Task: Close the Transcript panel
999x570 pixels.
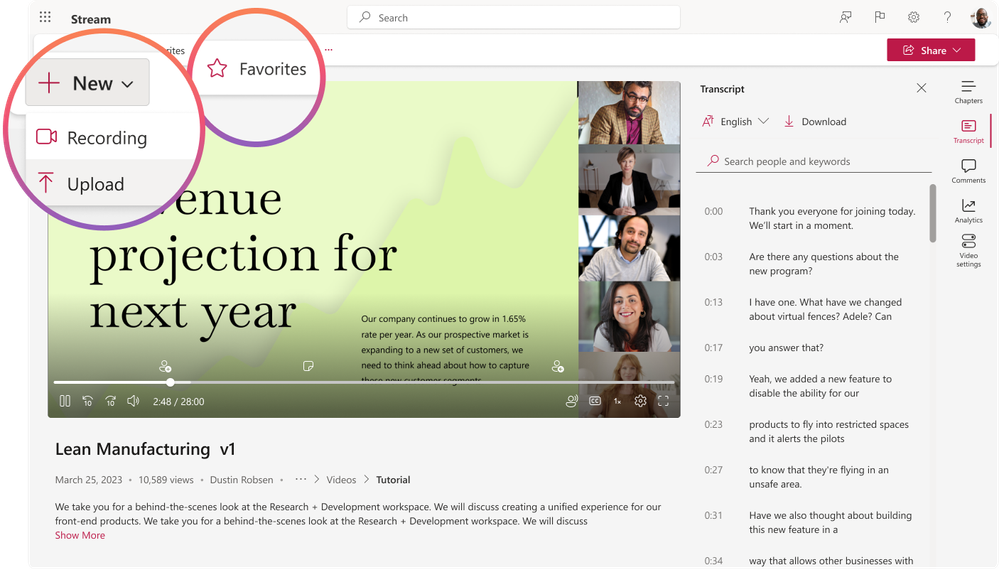Action: point(921,88)
